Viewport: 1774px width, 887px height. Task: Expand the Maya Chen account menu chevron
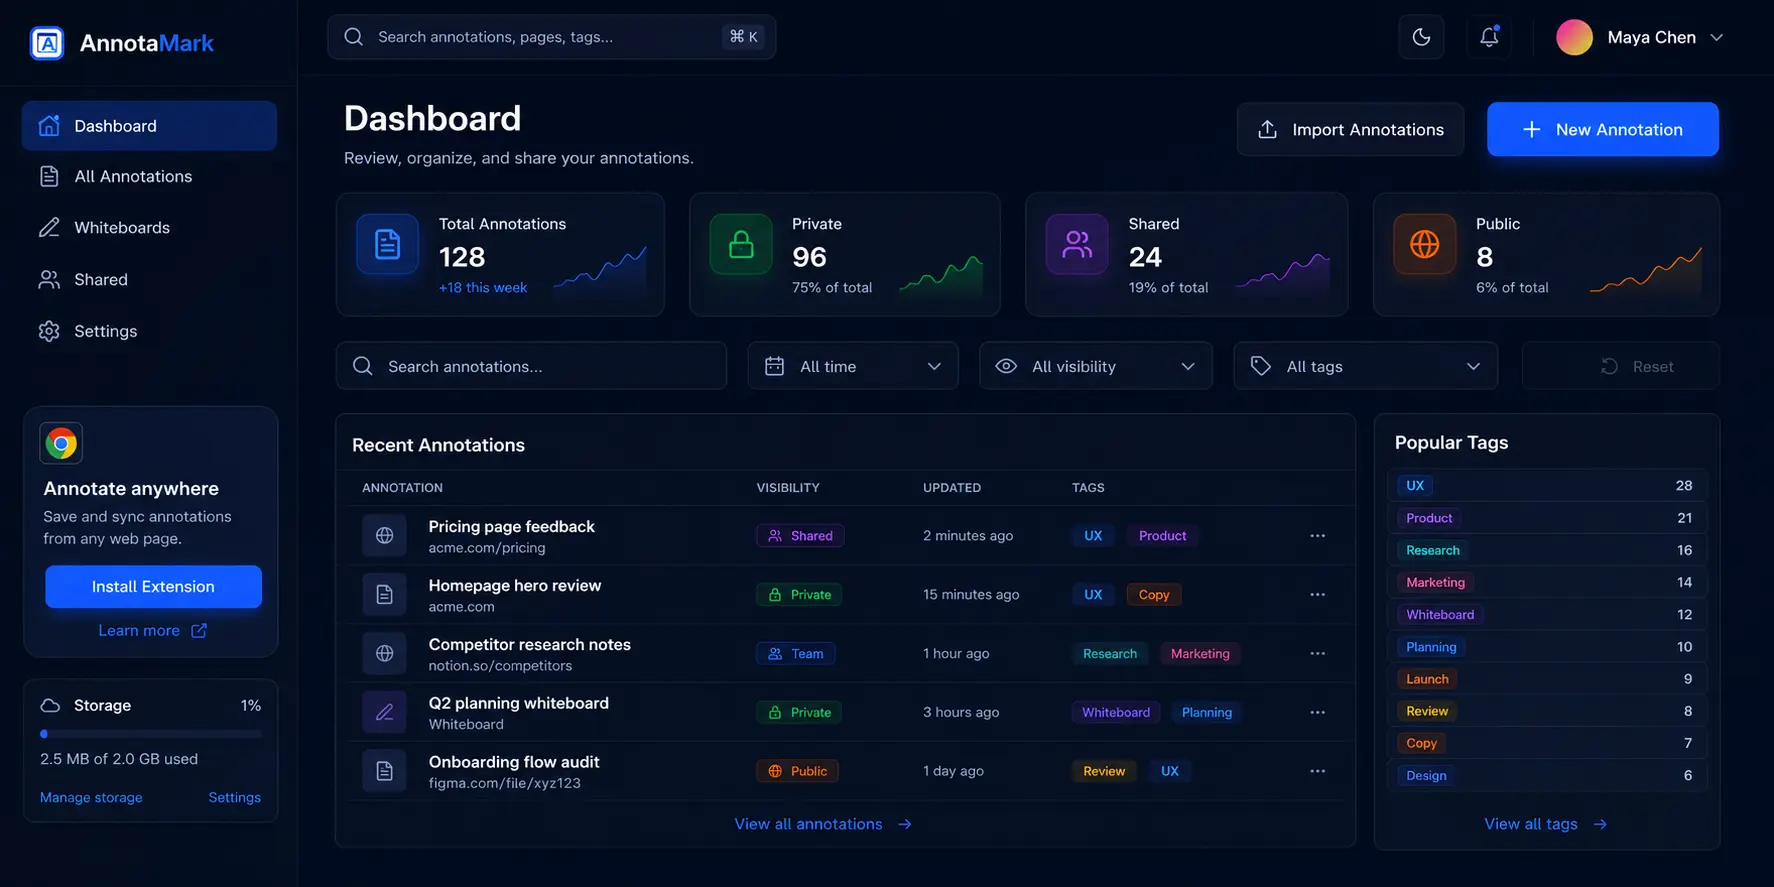point(1717,37)
